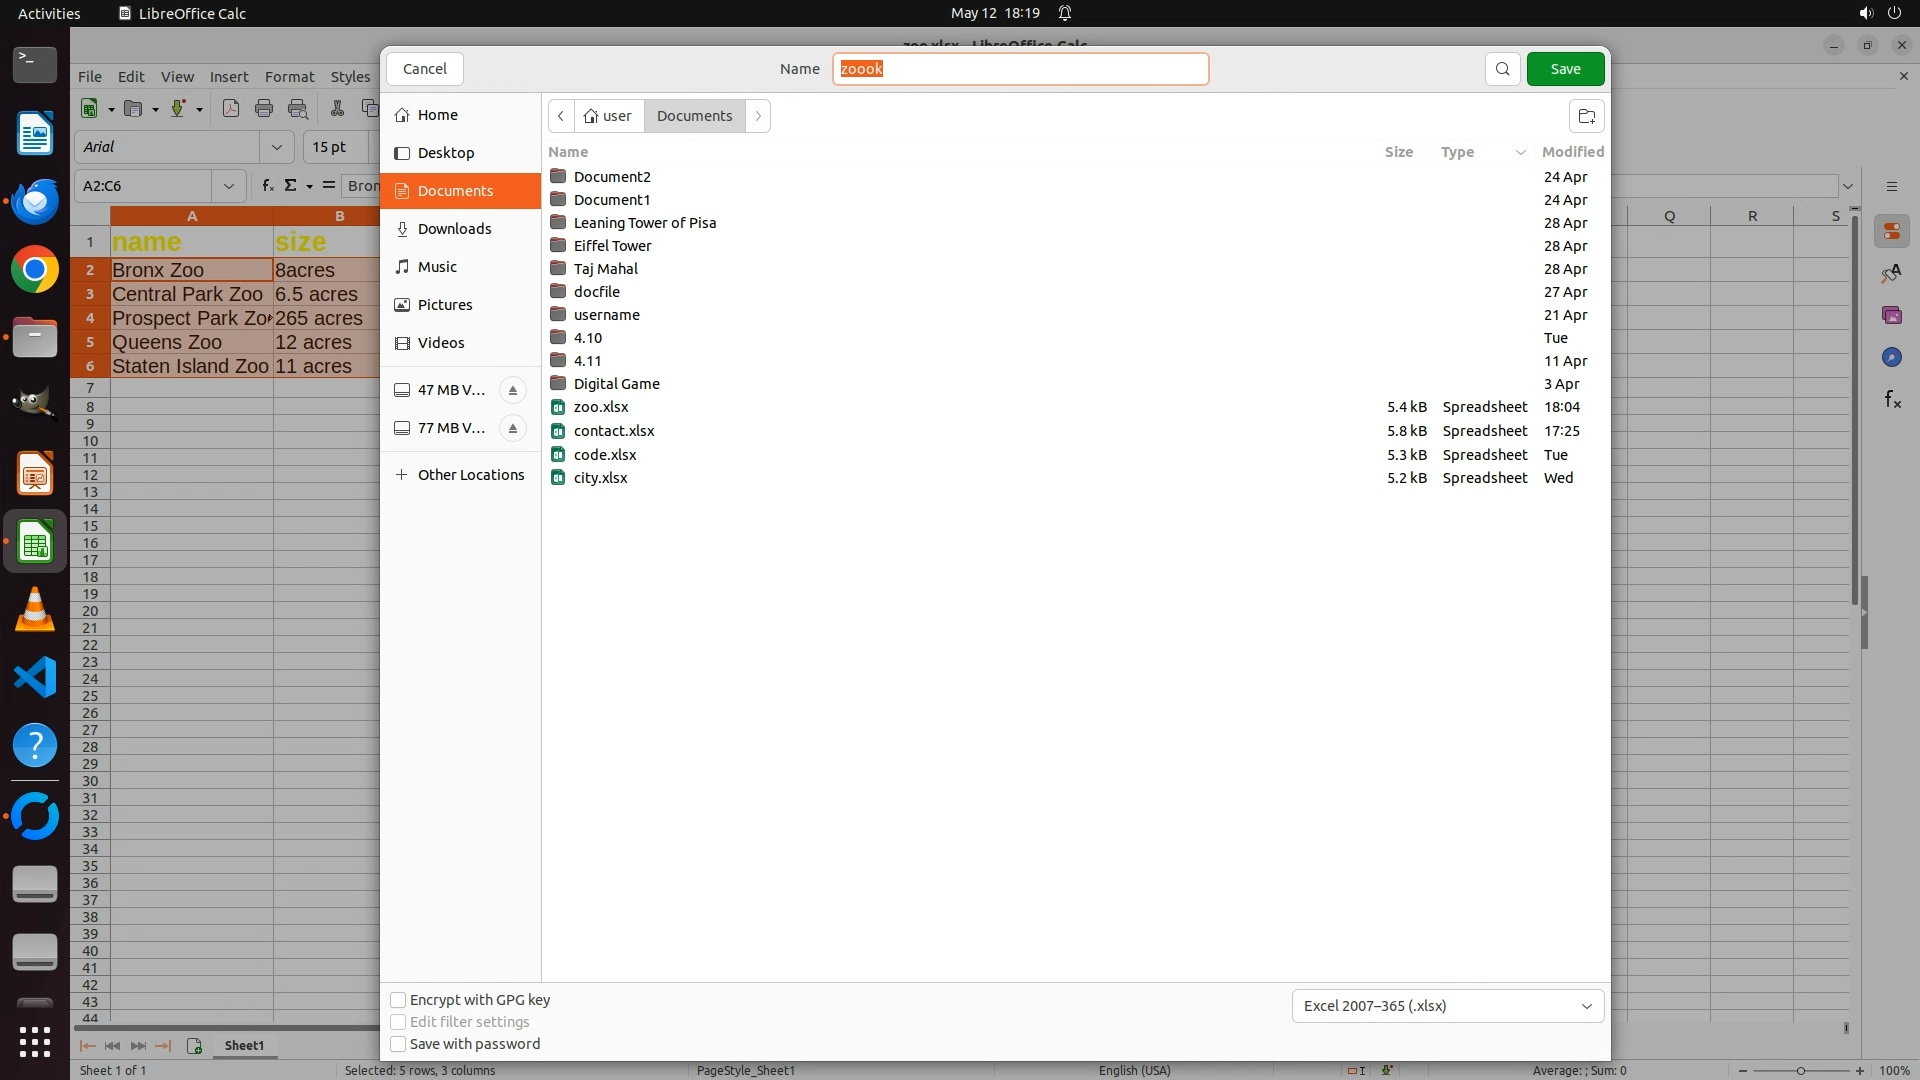Eject the 77 MB volume
Screen dimensions: 1920x1080
[x=513, y=428]
